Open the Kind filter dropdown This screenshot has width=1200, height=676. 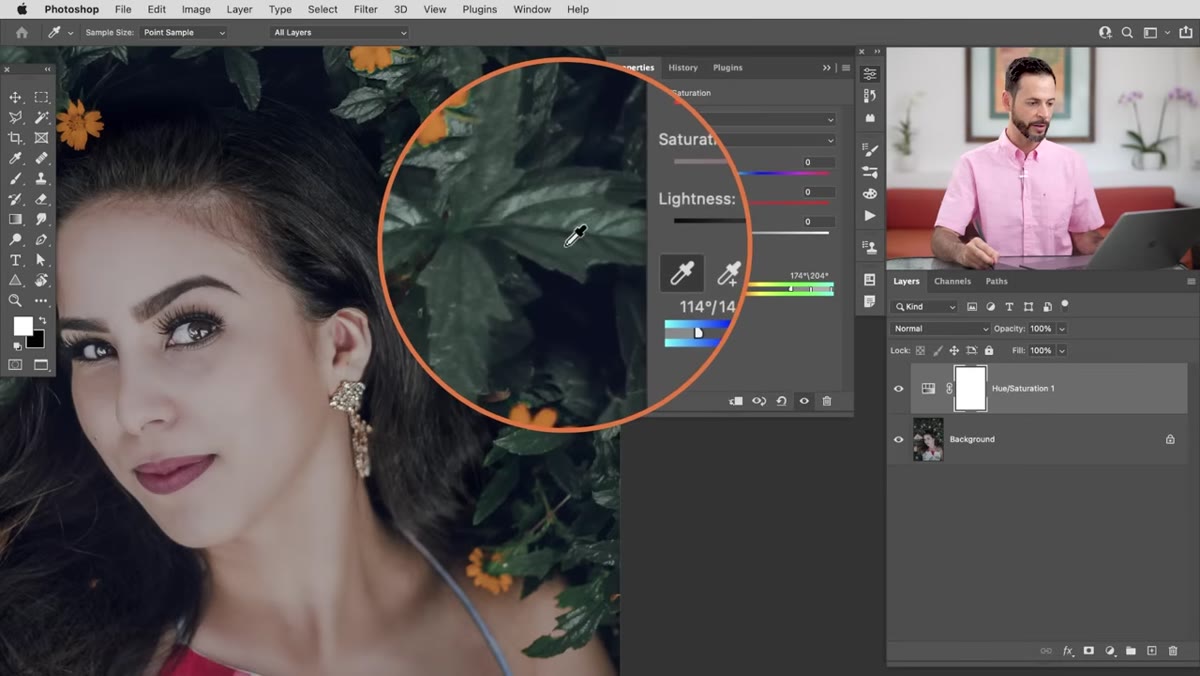click(925, 307)
